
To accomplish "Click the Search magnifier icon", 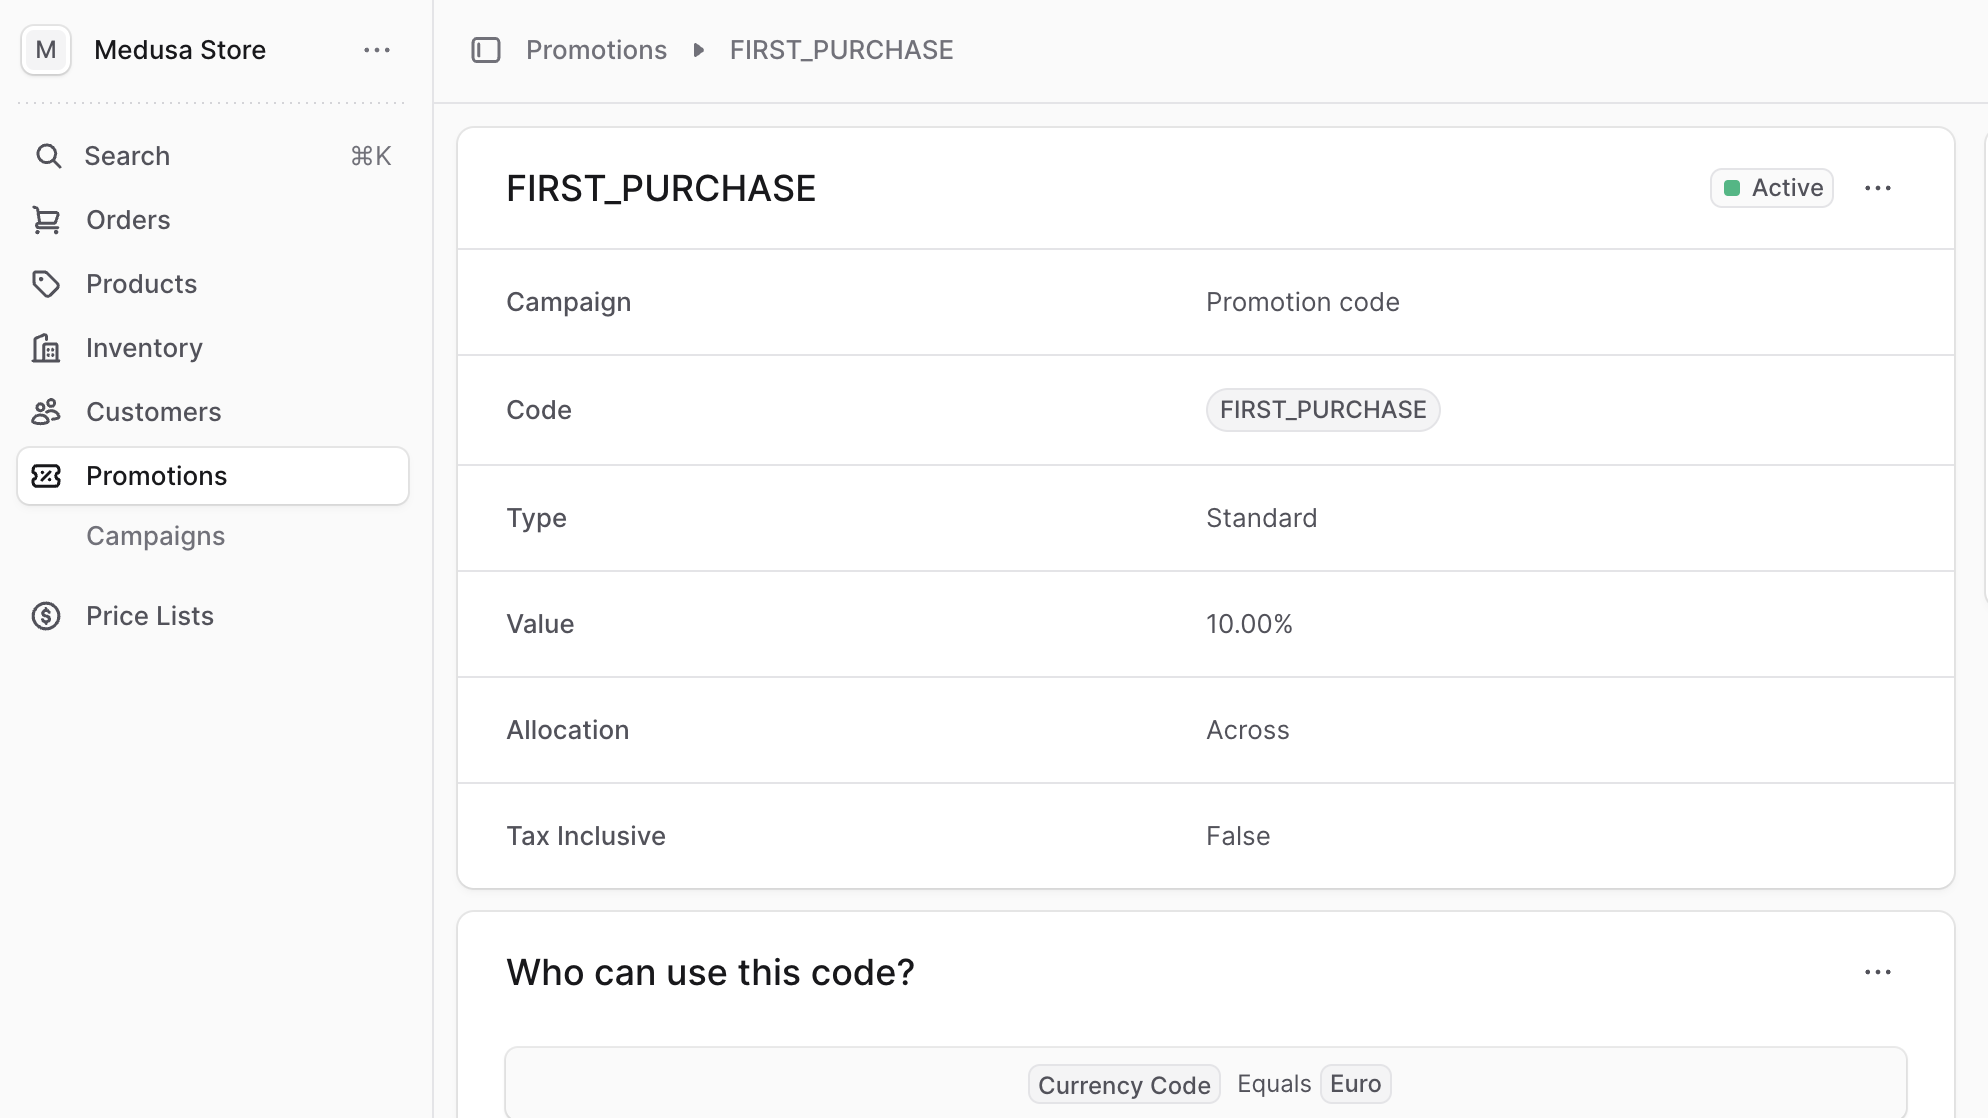I will [x=47, y=155].
